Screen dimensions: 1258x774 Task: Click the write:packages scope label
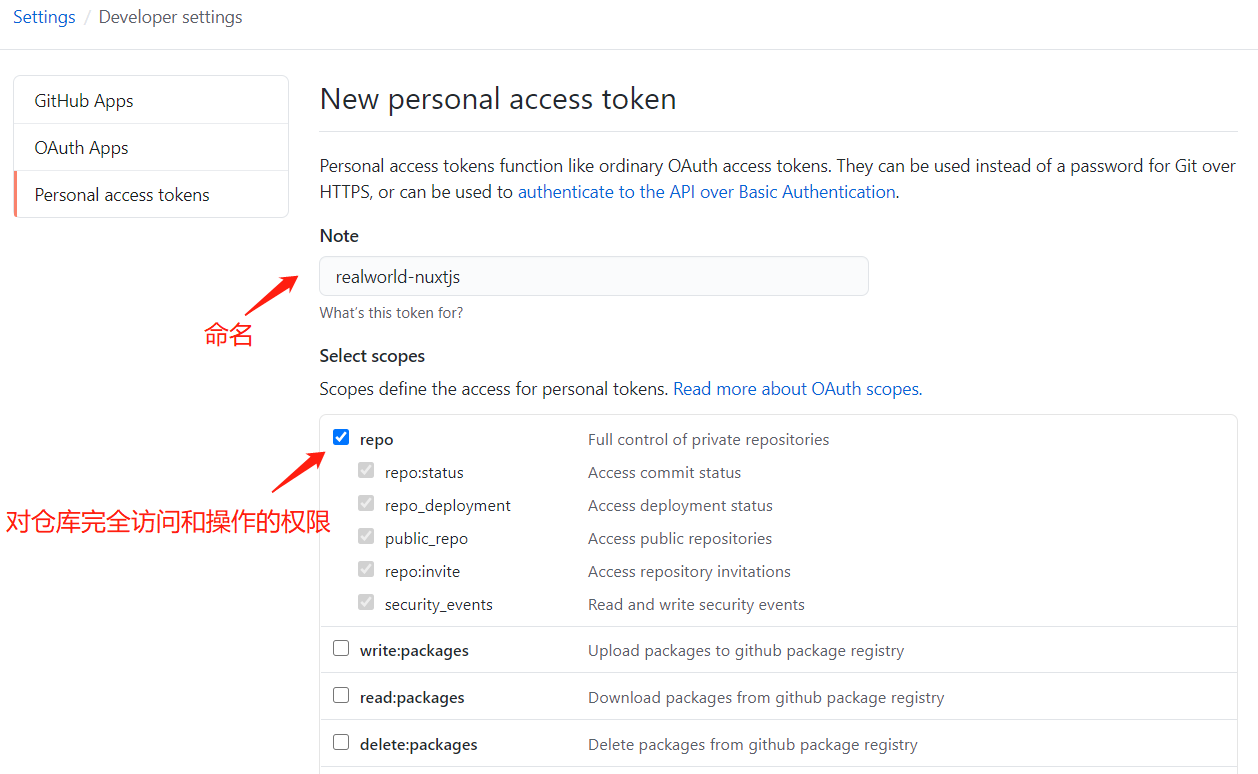click(414, 650)
